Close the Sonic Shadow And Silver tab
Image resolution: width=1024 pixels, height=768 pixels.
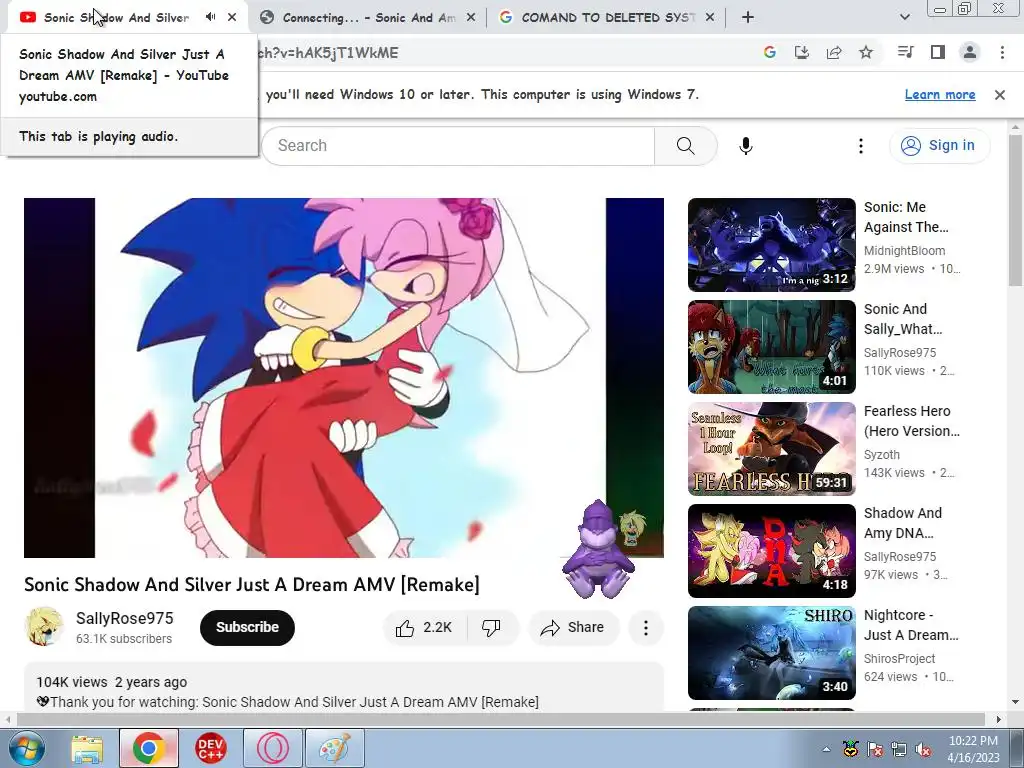[x=232, y=17]
